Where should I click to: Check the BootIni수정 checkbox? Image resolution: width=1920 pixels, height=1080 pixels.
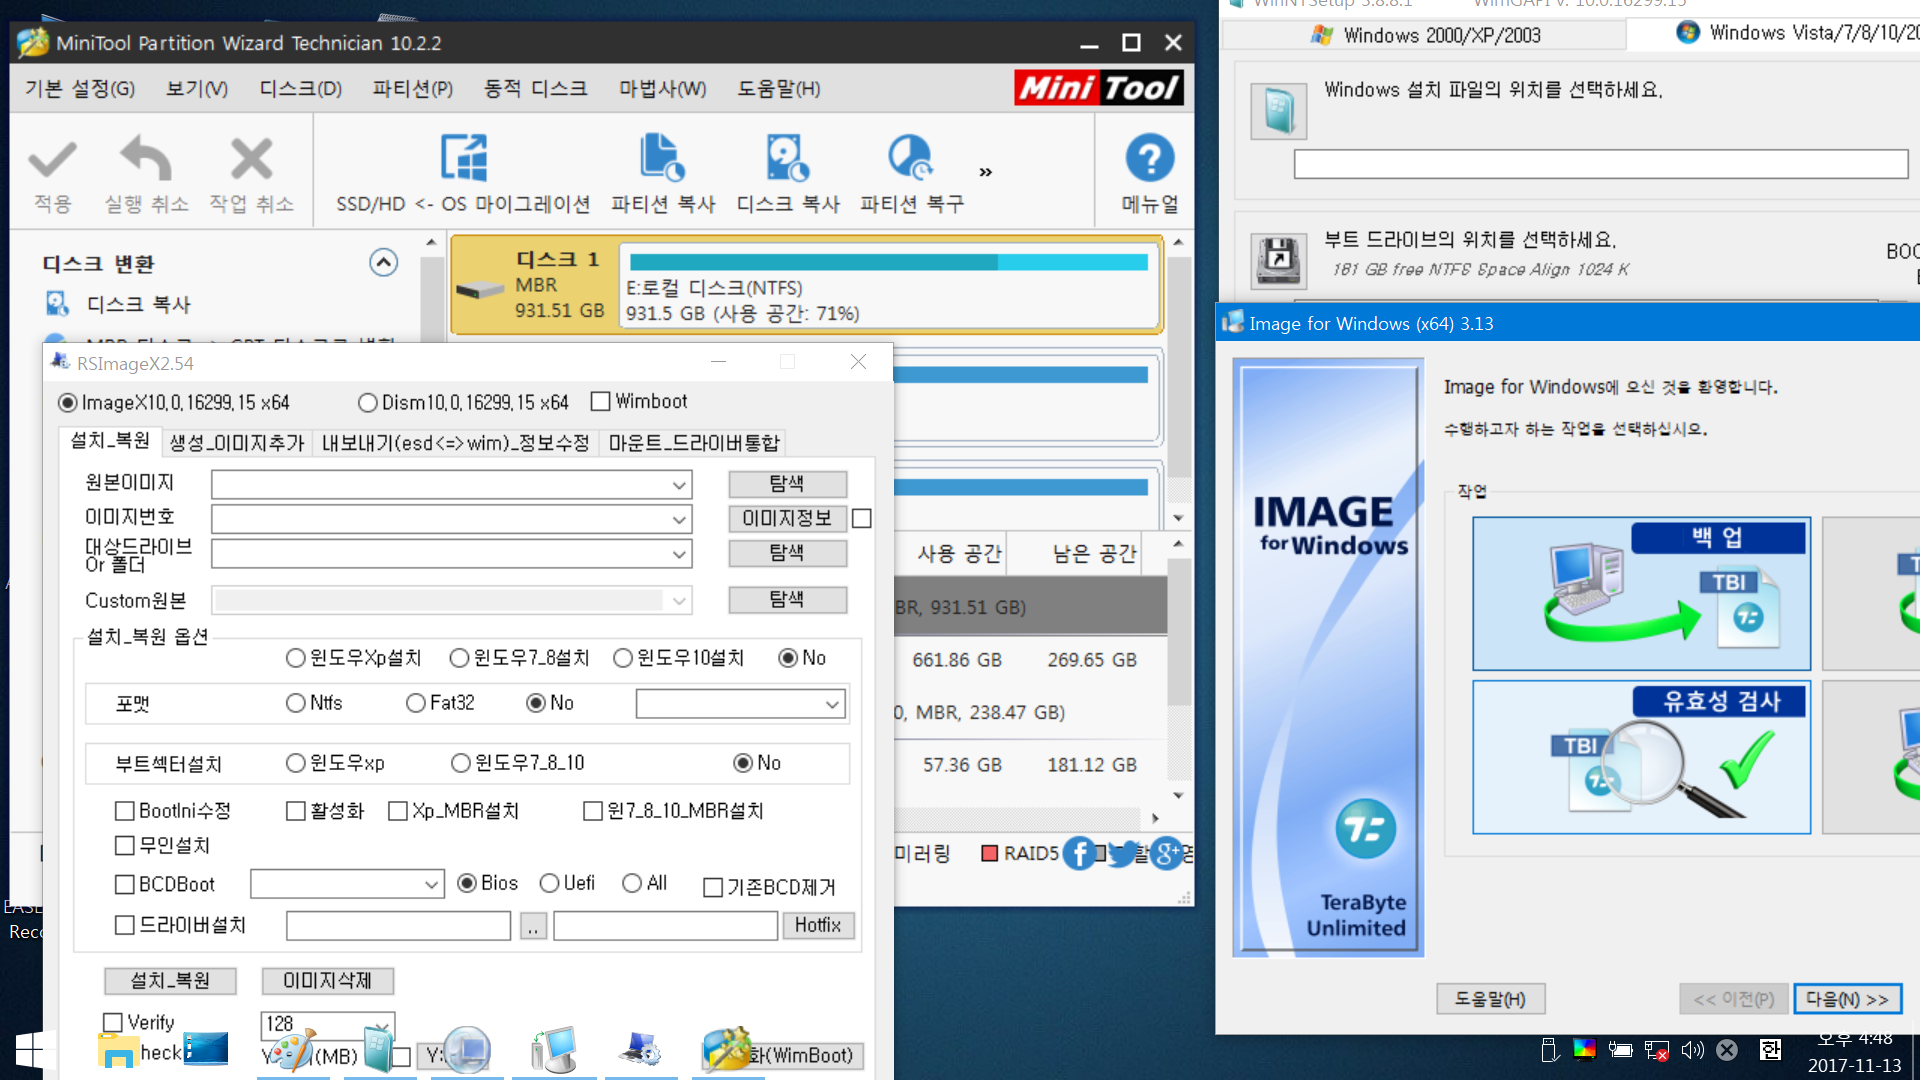(x=125, y=811)
